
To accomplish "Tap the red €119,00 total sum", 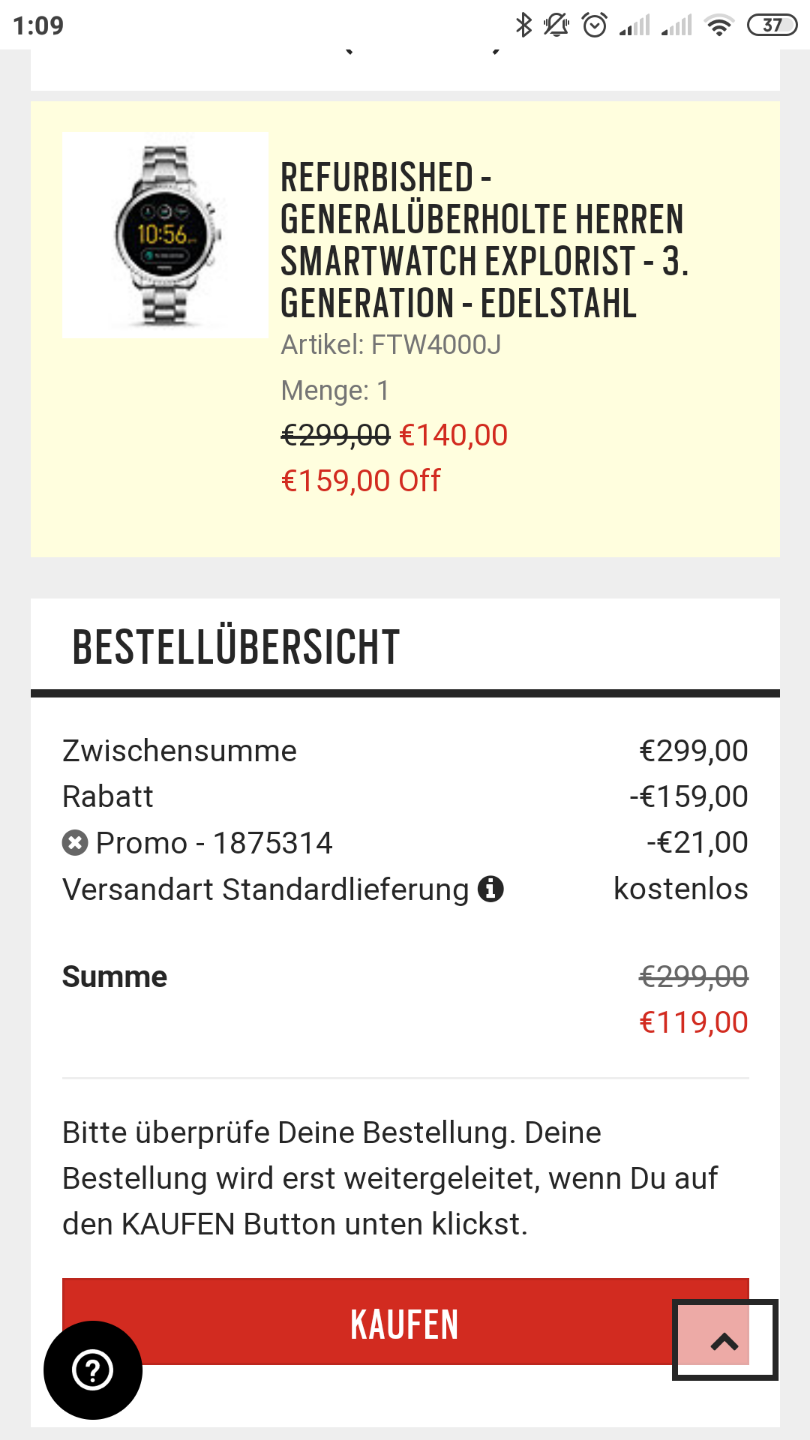I will click(x=693, y=1022).
